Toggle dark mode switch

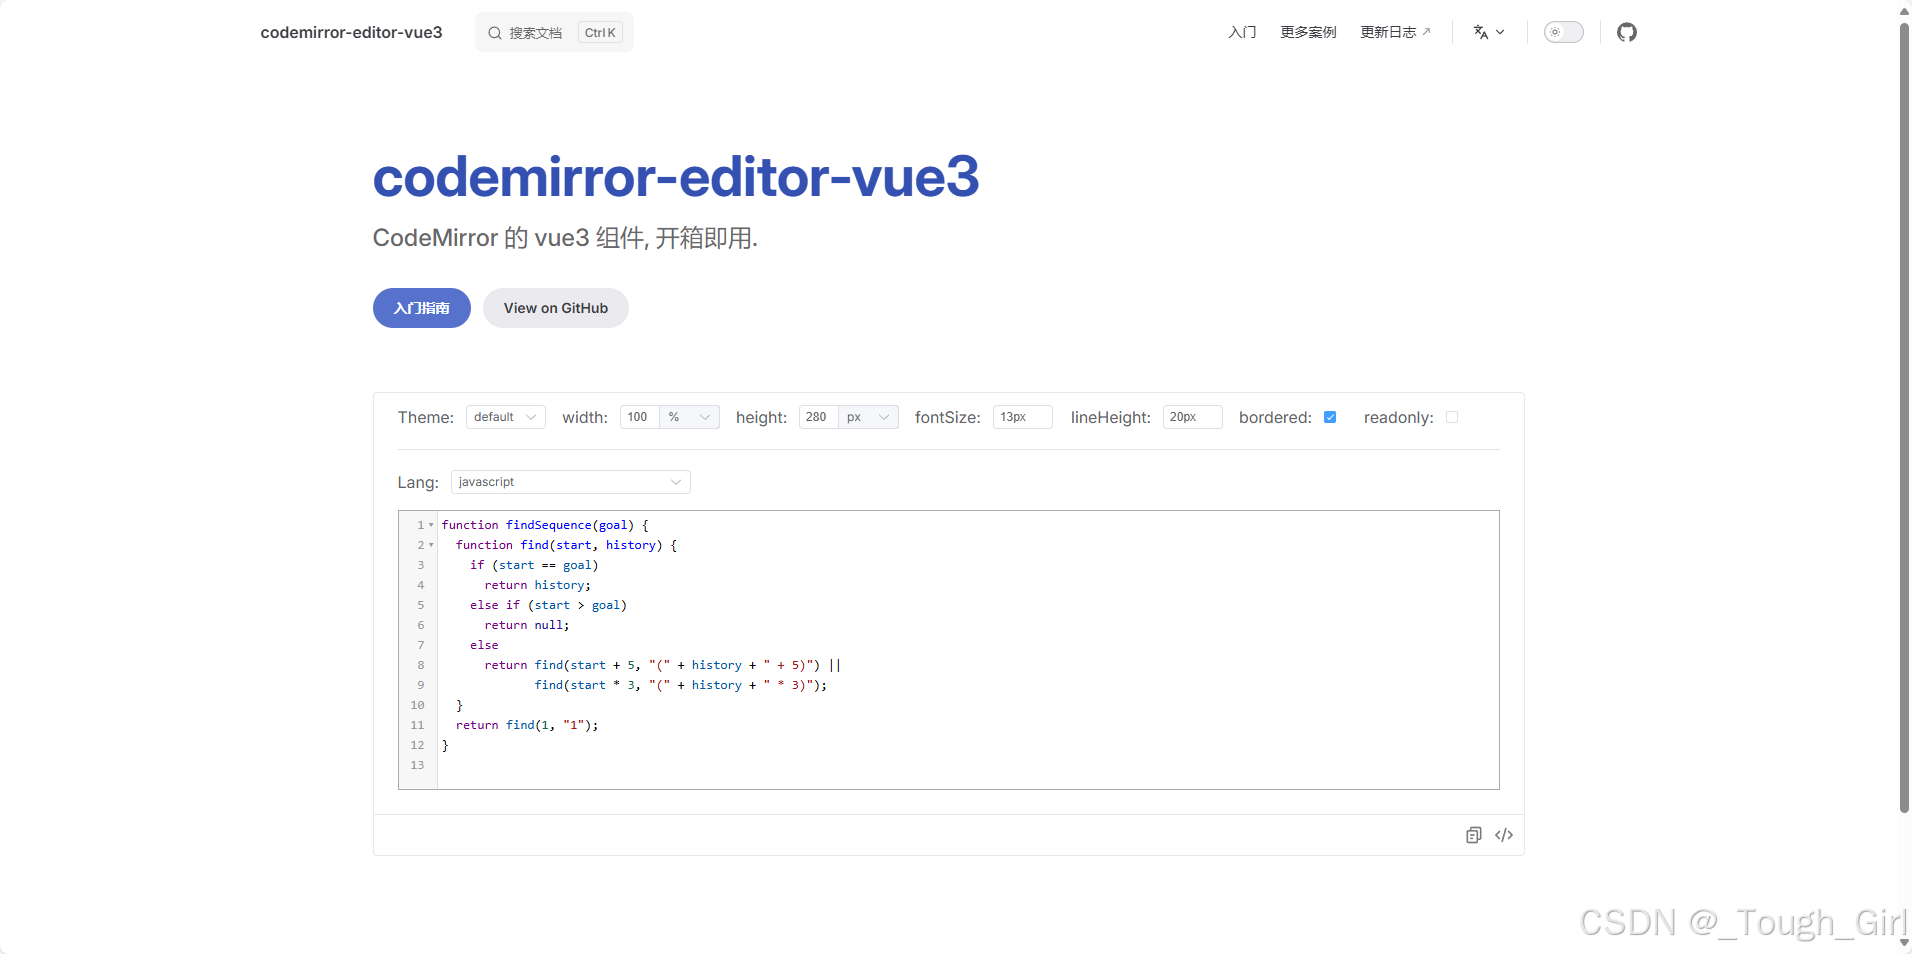1562,32
